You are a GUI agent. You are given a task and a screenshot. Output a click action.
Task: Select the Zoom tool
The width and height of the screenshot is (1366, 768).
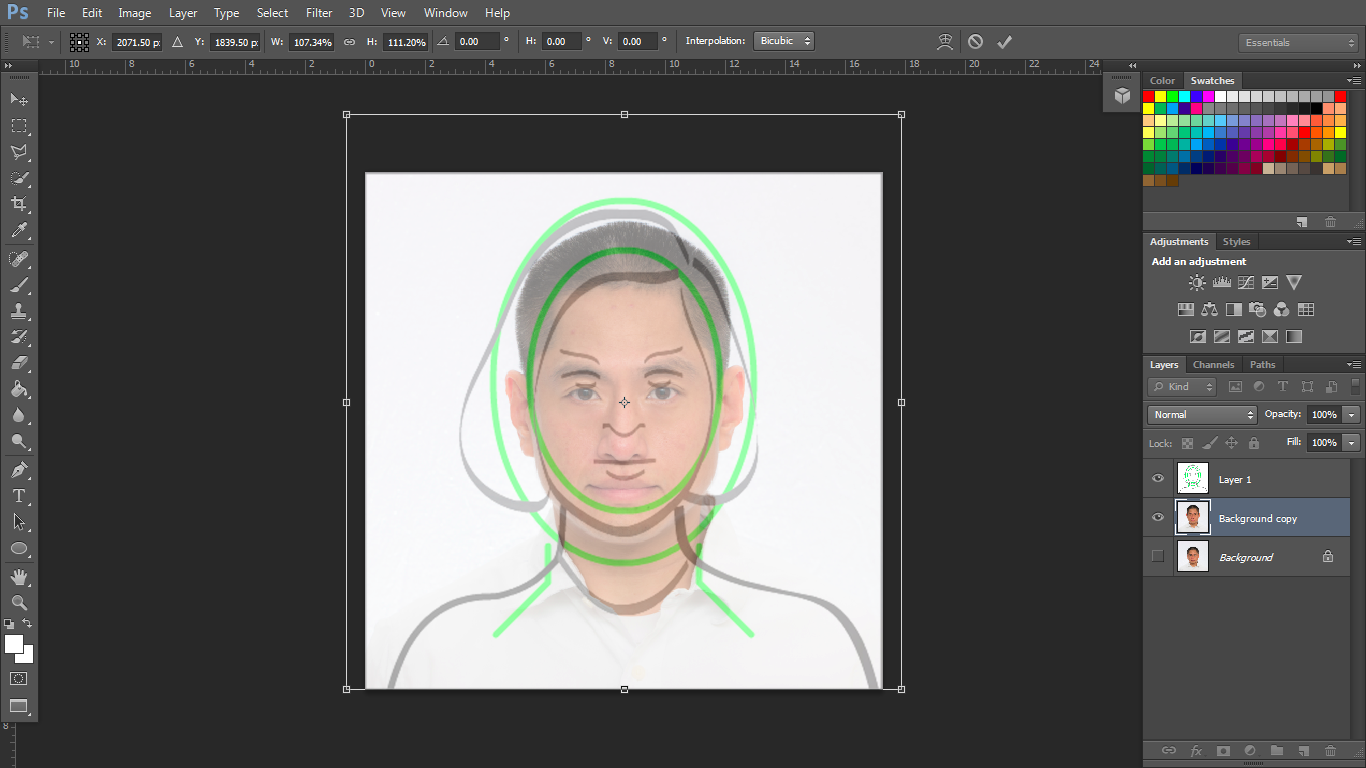tap(18, 603)
